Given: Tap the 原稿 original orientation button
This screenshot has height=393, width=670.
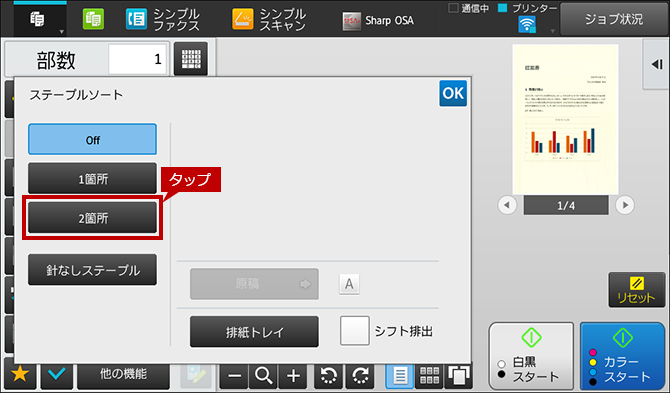Looking at the screenshot, I should 254,284.
